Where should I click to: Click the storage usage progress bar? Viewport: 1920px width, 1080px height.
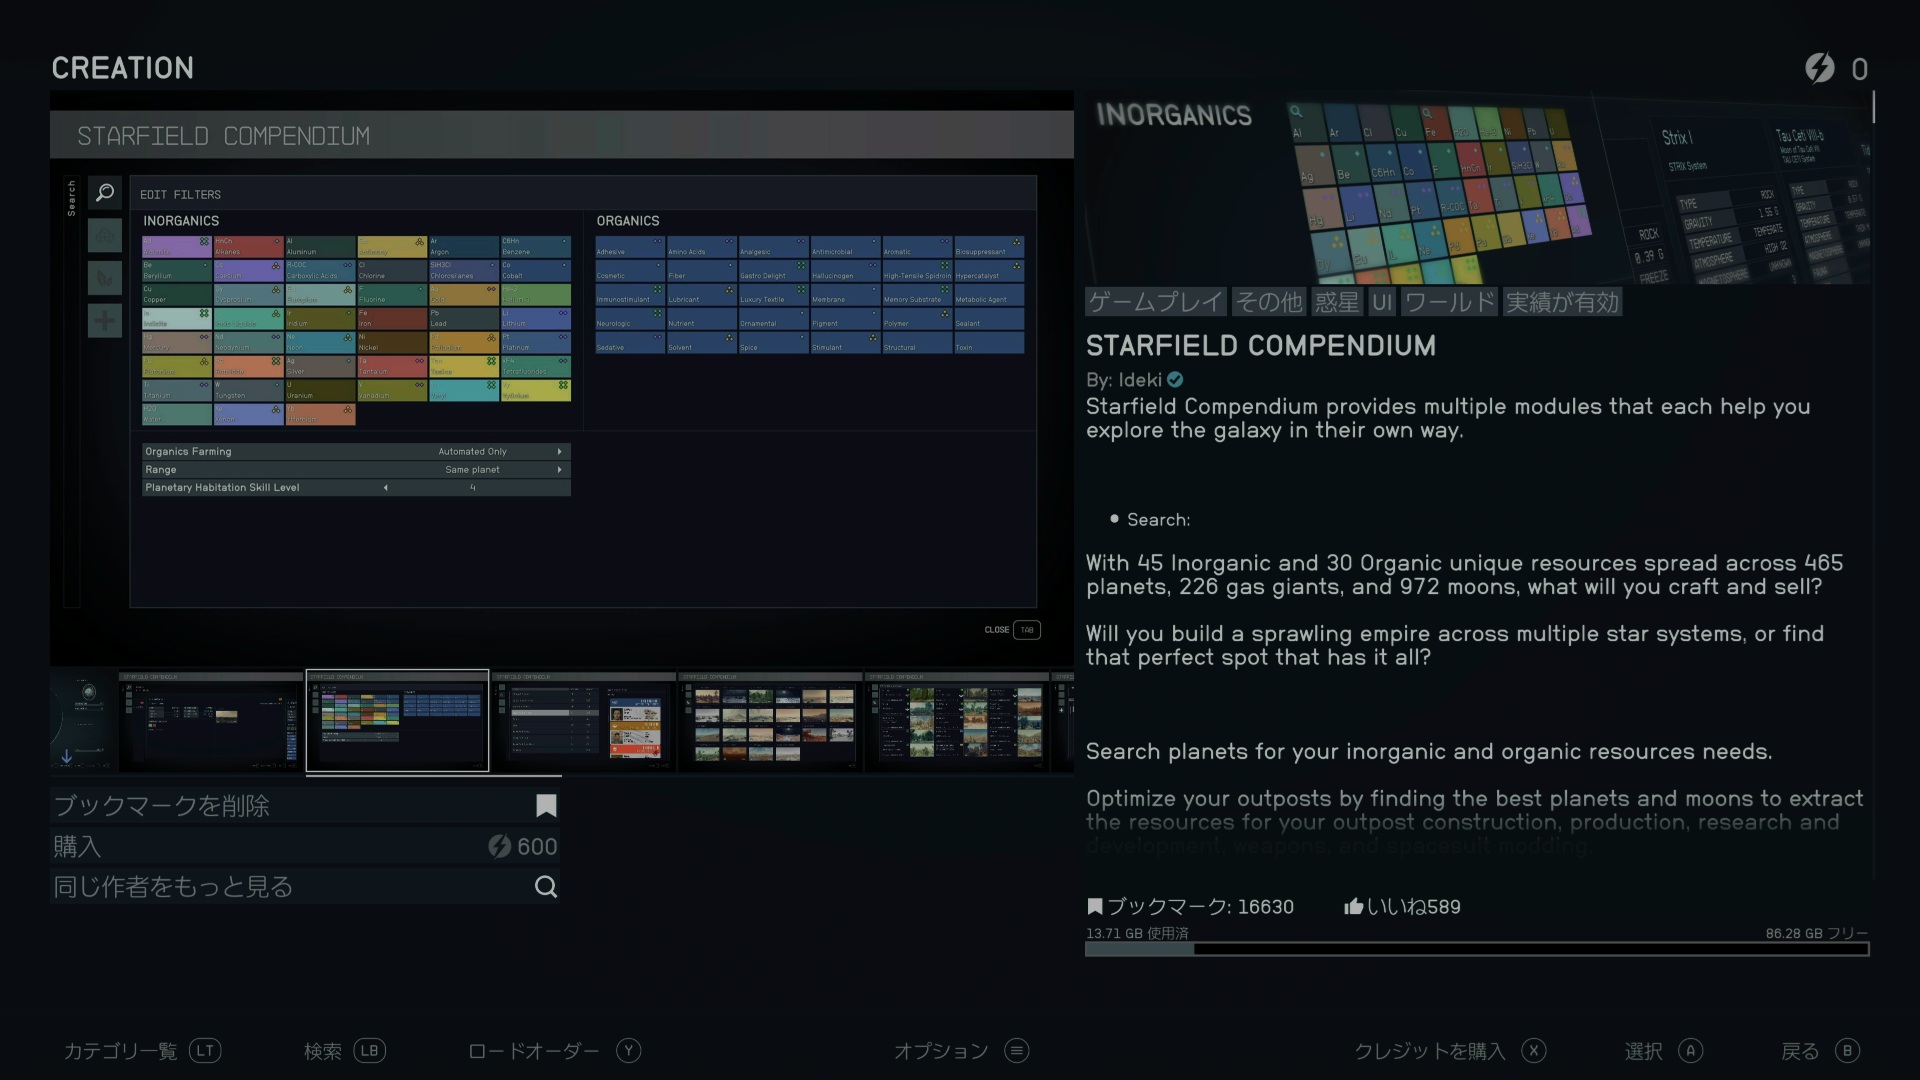[1477, 949]
